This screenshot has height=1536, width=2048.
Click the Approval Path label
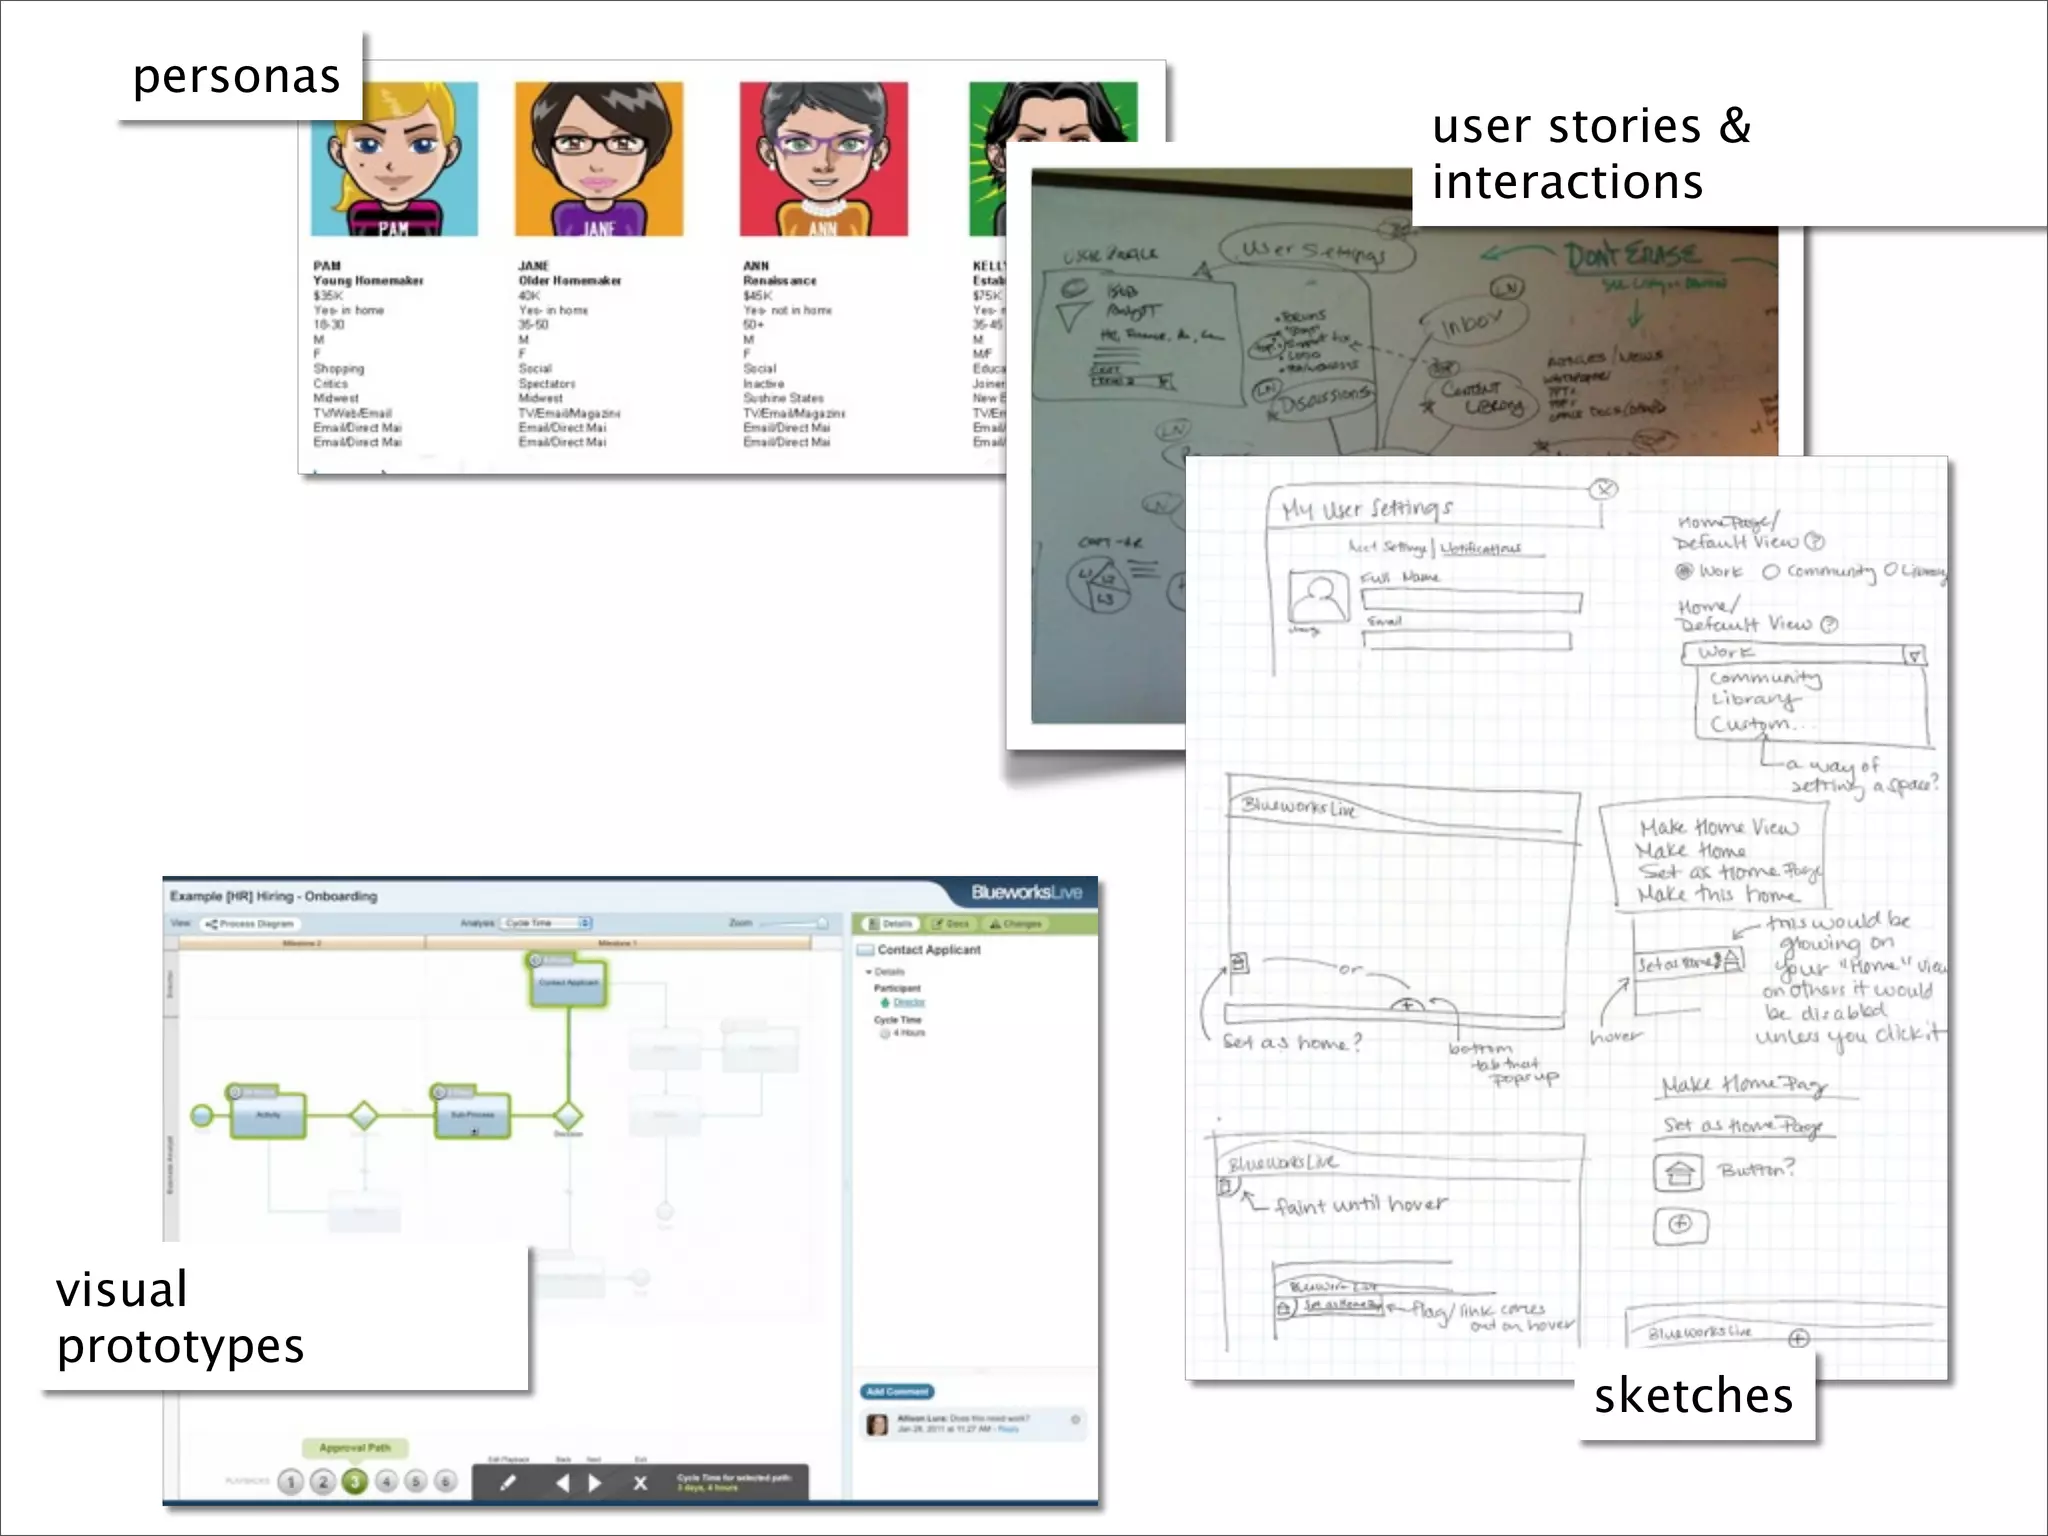(x=355, y=1448)
